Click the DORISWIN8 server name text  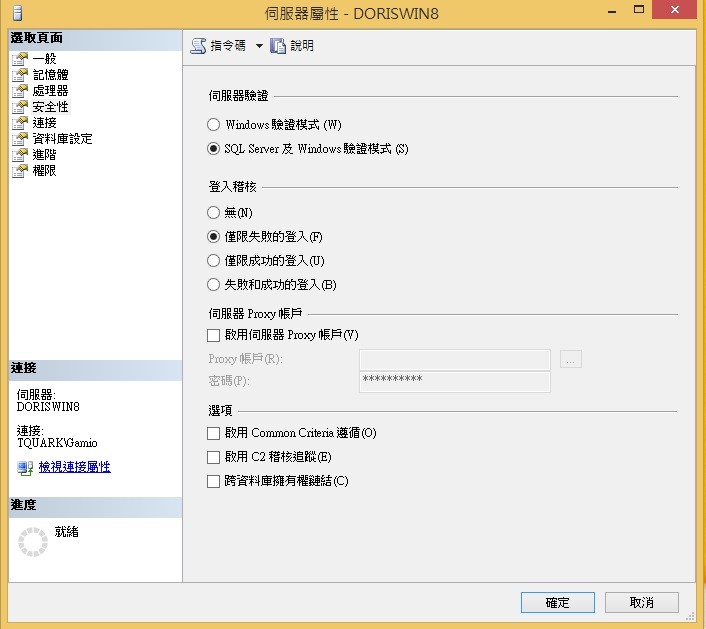(x=48, y=407)
